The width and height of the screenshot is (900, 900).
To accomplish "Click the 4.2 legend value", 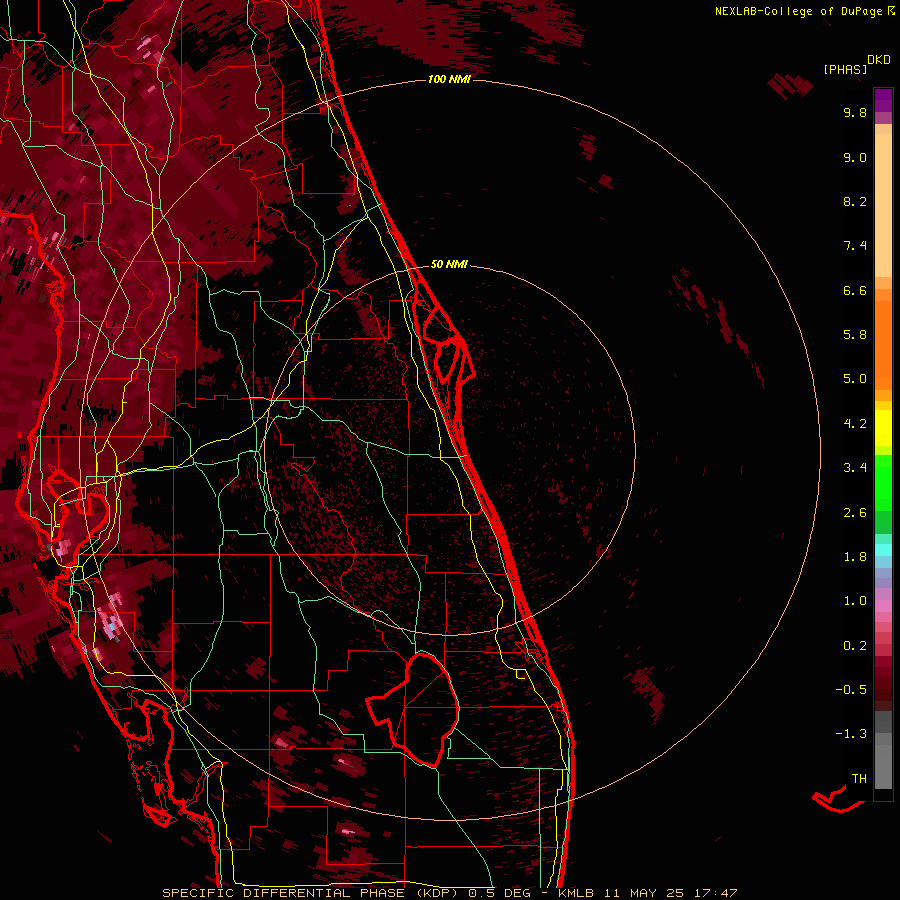I will coord(855,424).
